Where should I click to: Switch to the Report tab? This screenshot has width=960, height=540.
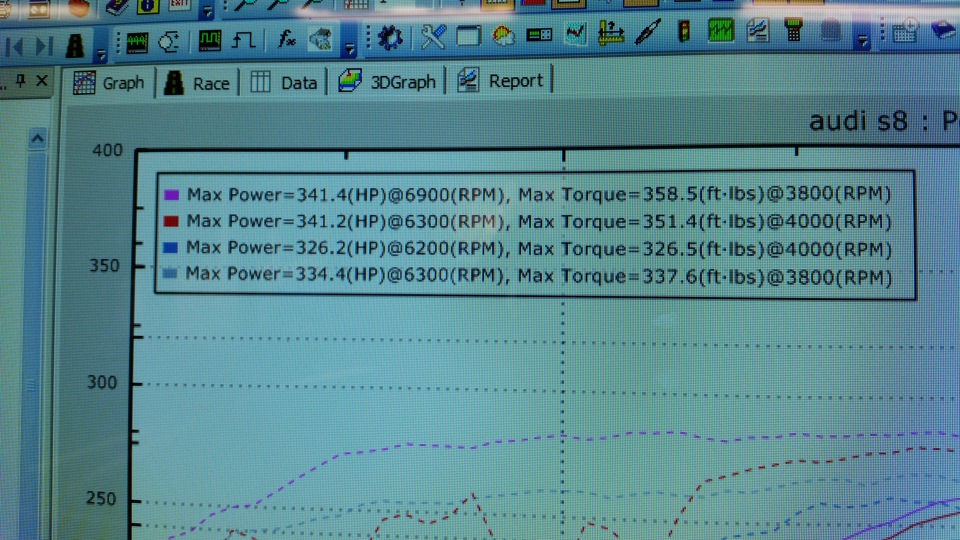pos(500,80)
